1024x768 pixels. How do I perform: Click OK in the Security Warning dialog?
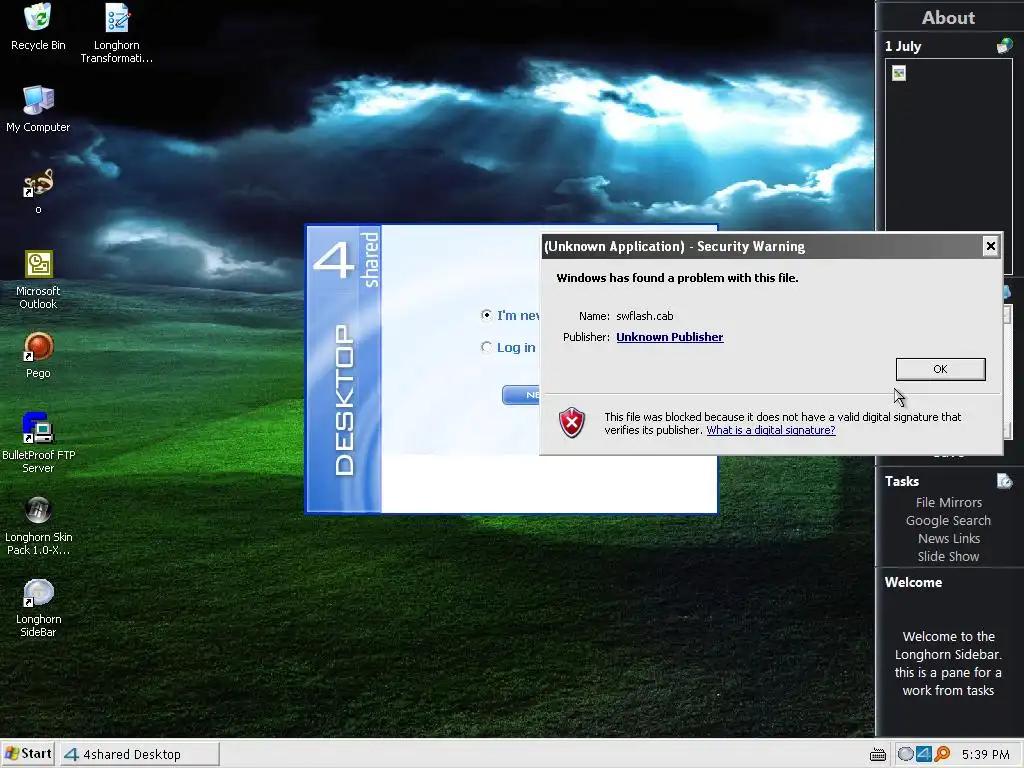coord(940,369)
